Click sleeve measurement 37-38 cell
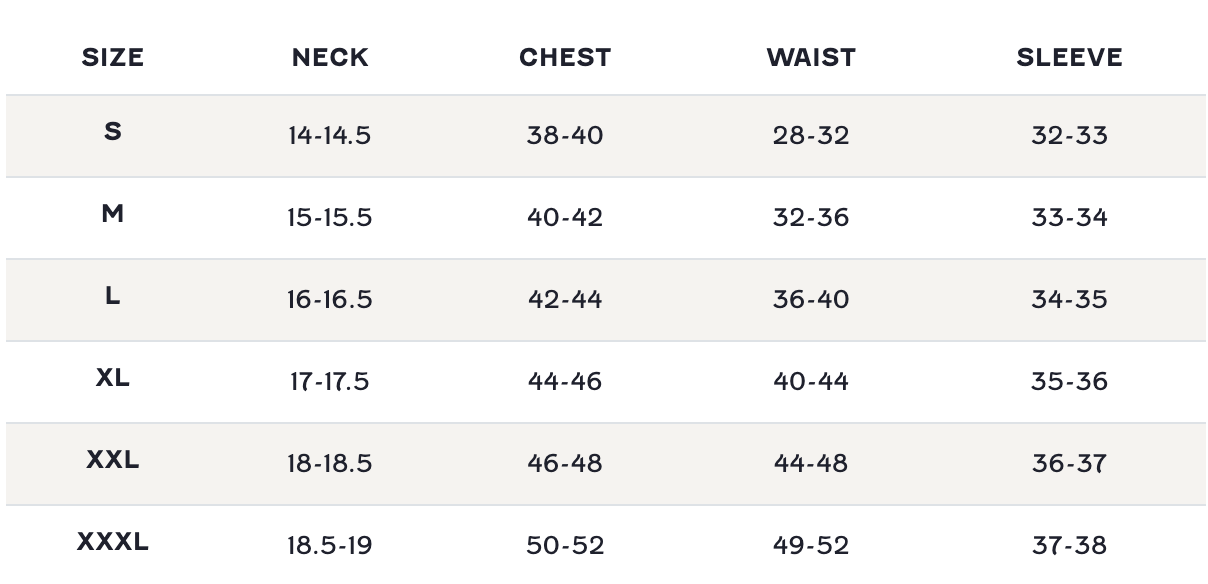The width and height of the screenshot is (1208, 584). [x=1069, y=546]
